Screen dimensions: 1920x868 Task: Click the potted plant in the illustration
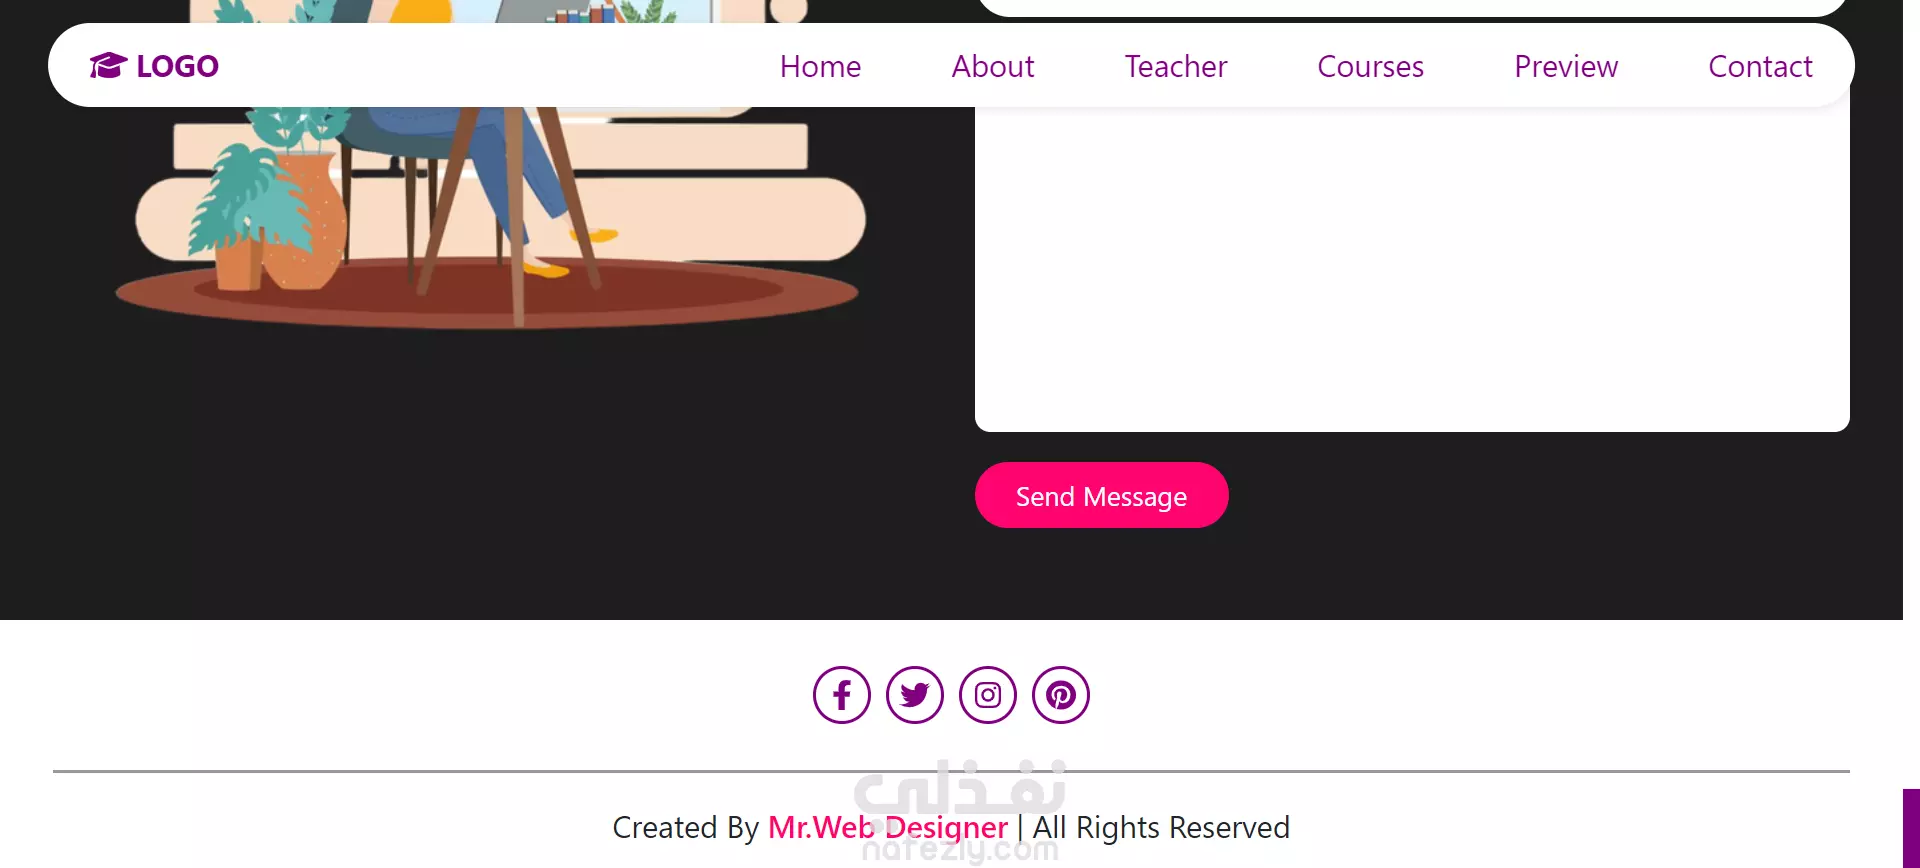270,215
